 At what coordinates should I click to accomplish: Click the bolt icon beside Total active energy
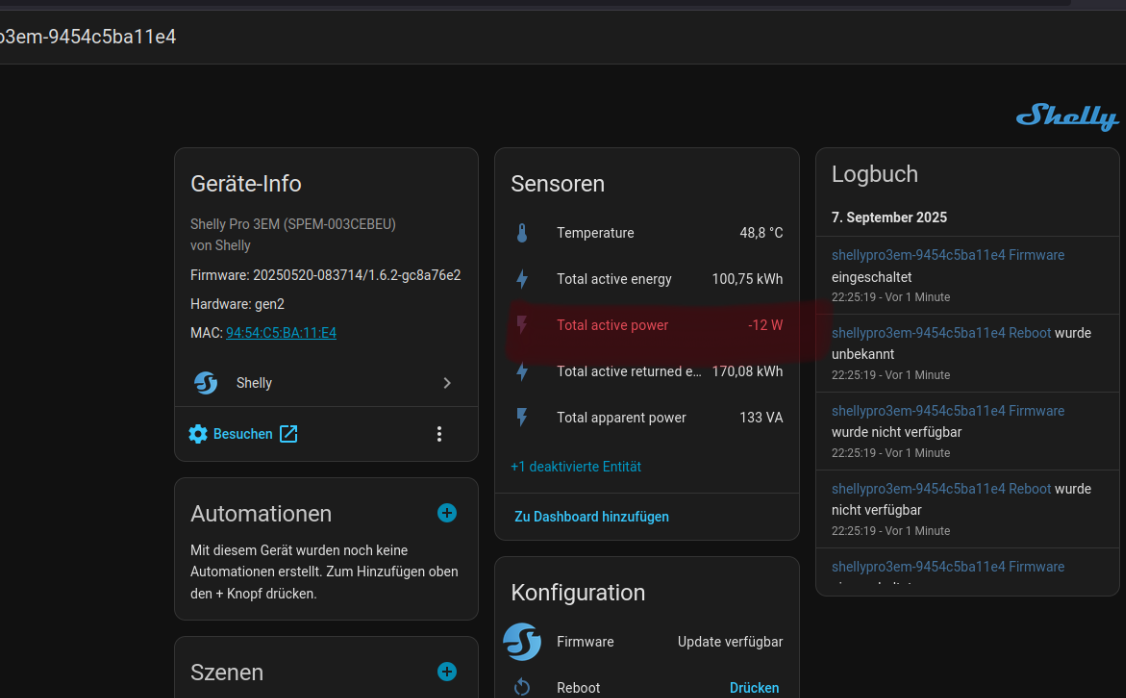522,279
